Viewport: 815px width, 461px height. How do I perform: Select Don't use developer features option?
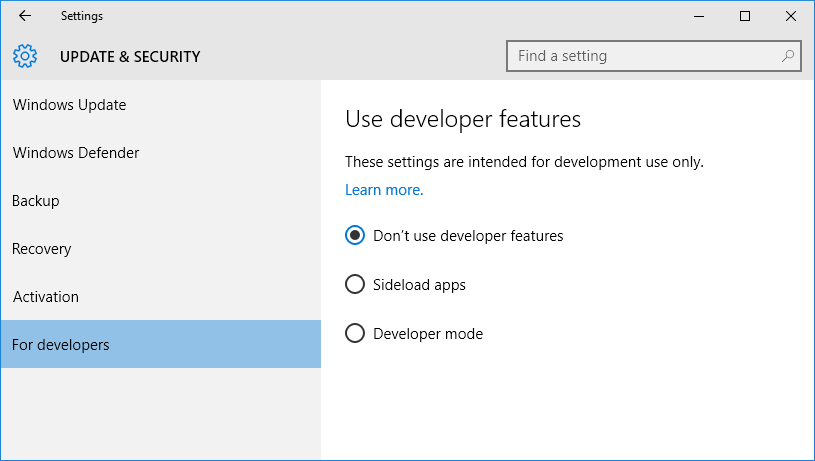pos(355,235)
